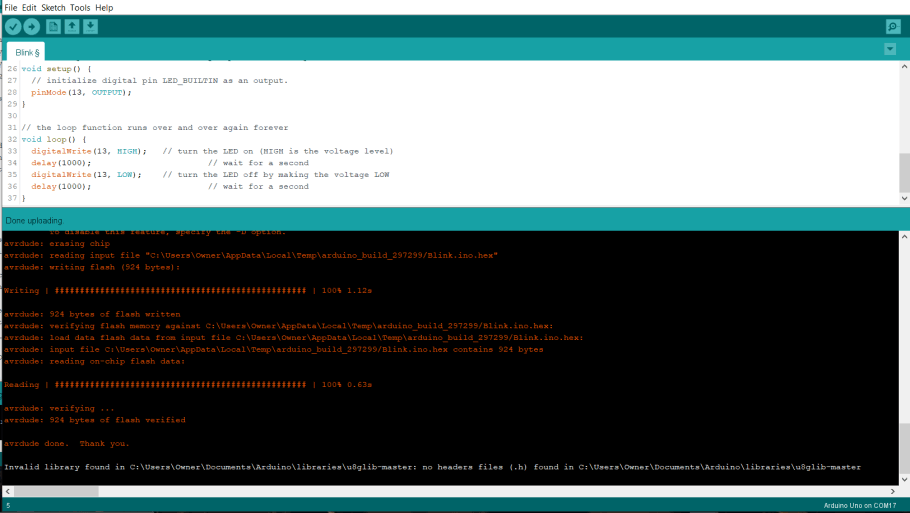Open the Serial Monitor magnifier icon

point(893,27)
